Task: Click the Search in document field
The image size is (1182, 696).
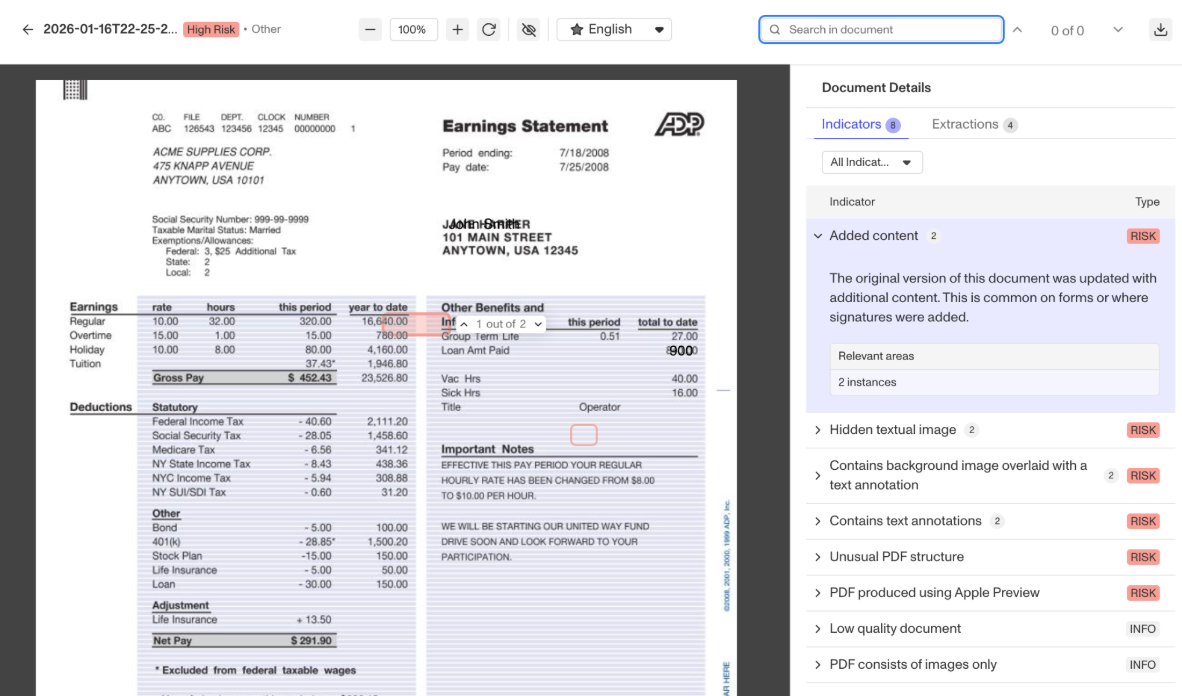Action: tap(881, 29)
